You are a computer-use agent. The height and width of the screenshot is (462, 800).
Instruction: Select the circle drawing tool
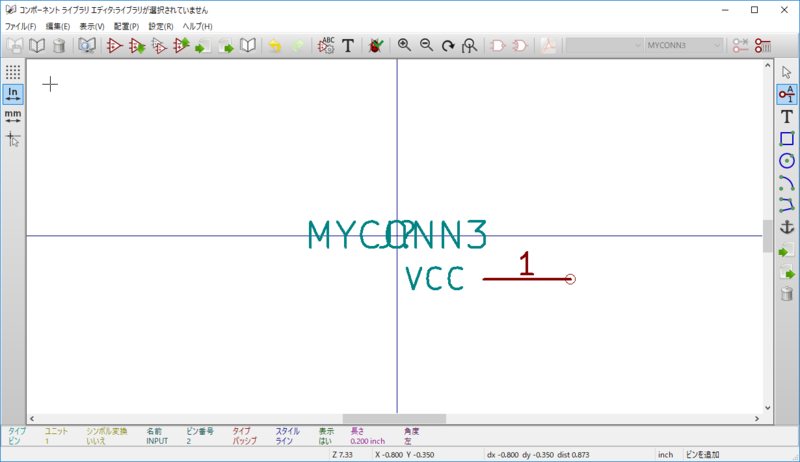(787, 161)
